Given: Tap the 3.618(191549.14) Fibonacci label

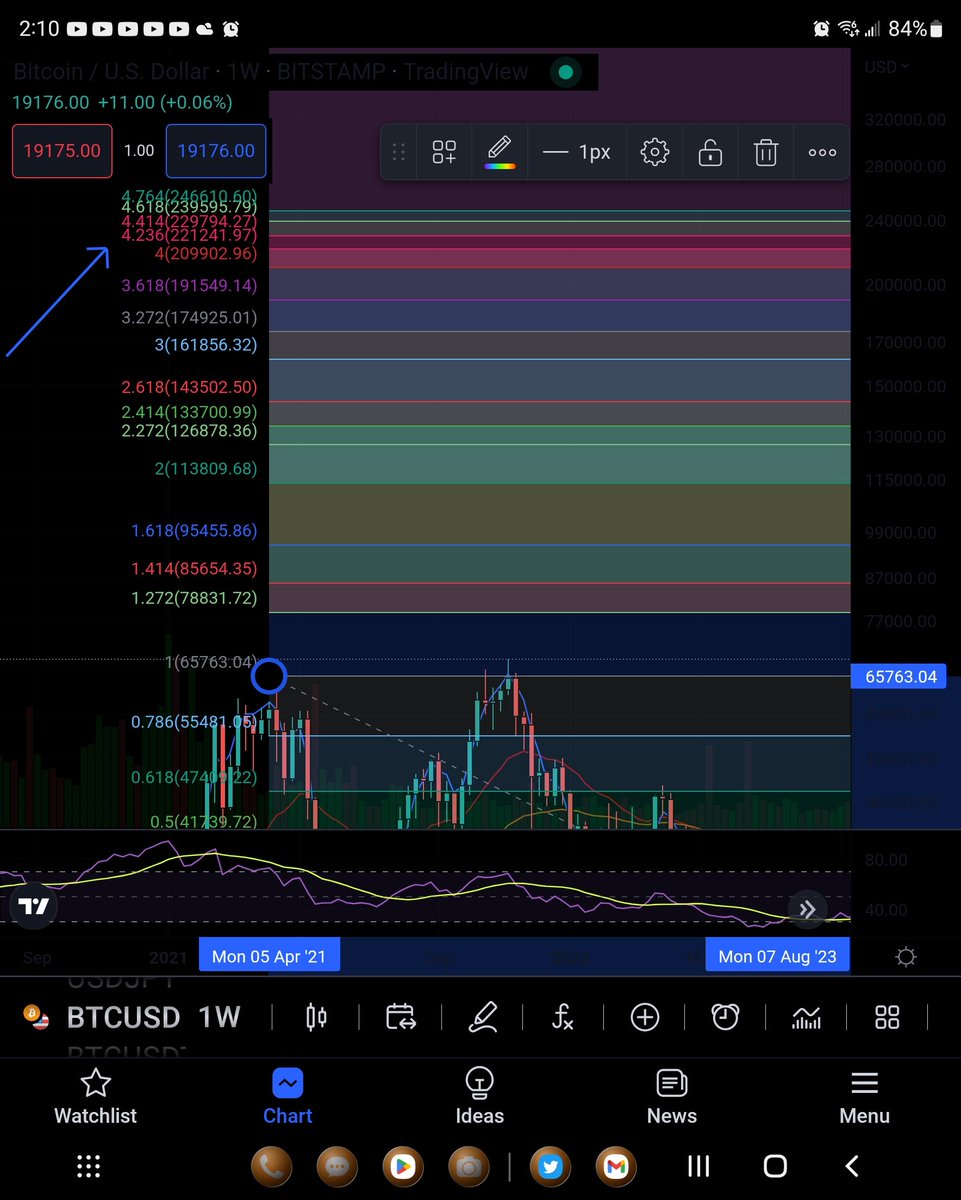Looking at the screenshot, I should (189, 286).
